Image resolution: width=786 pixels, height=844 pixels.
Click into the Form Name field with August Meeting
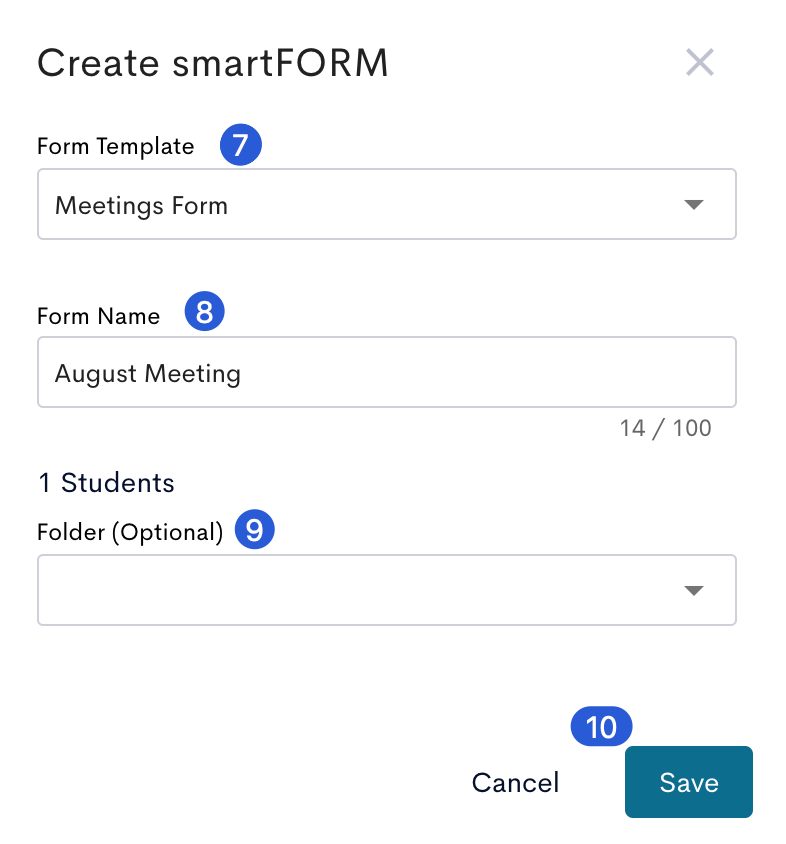click(x=387, y=372)
